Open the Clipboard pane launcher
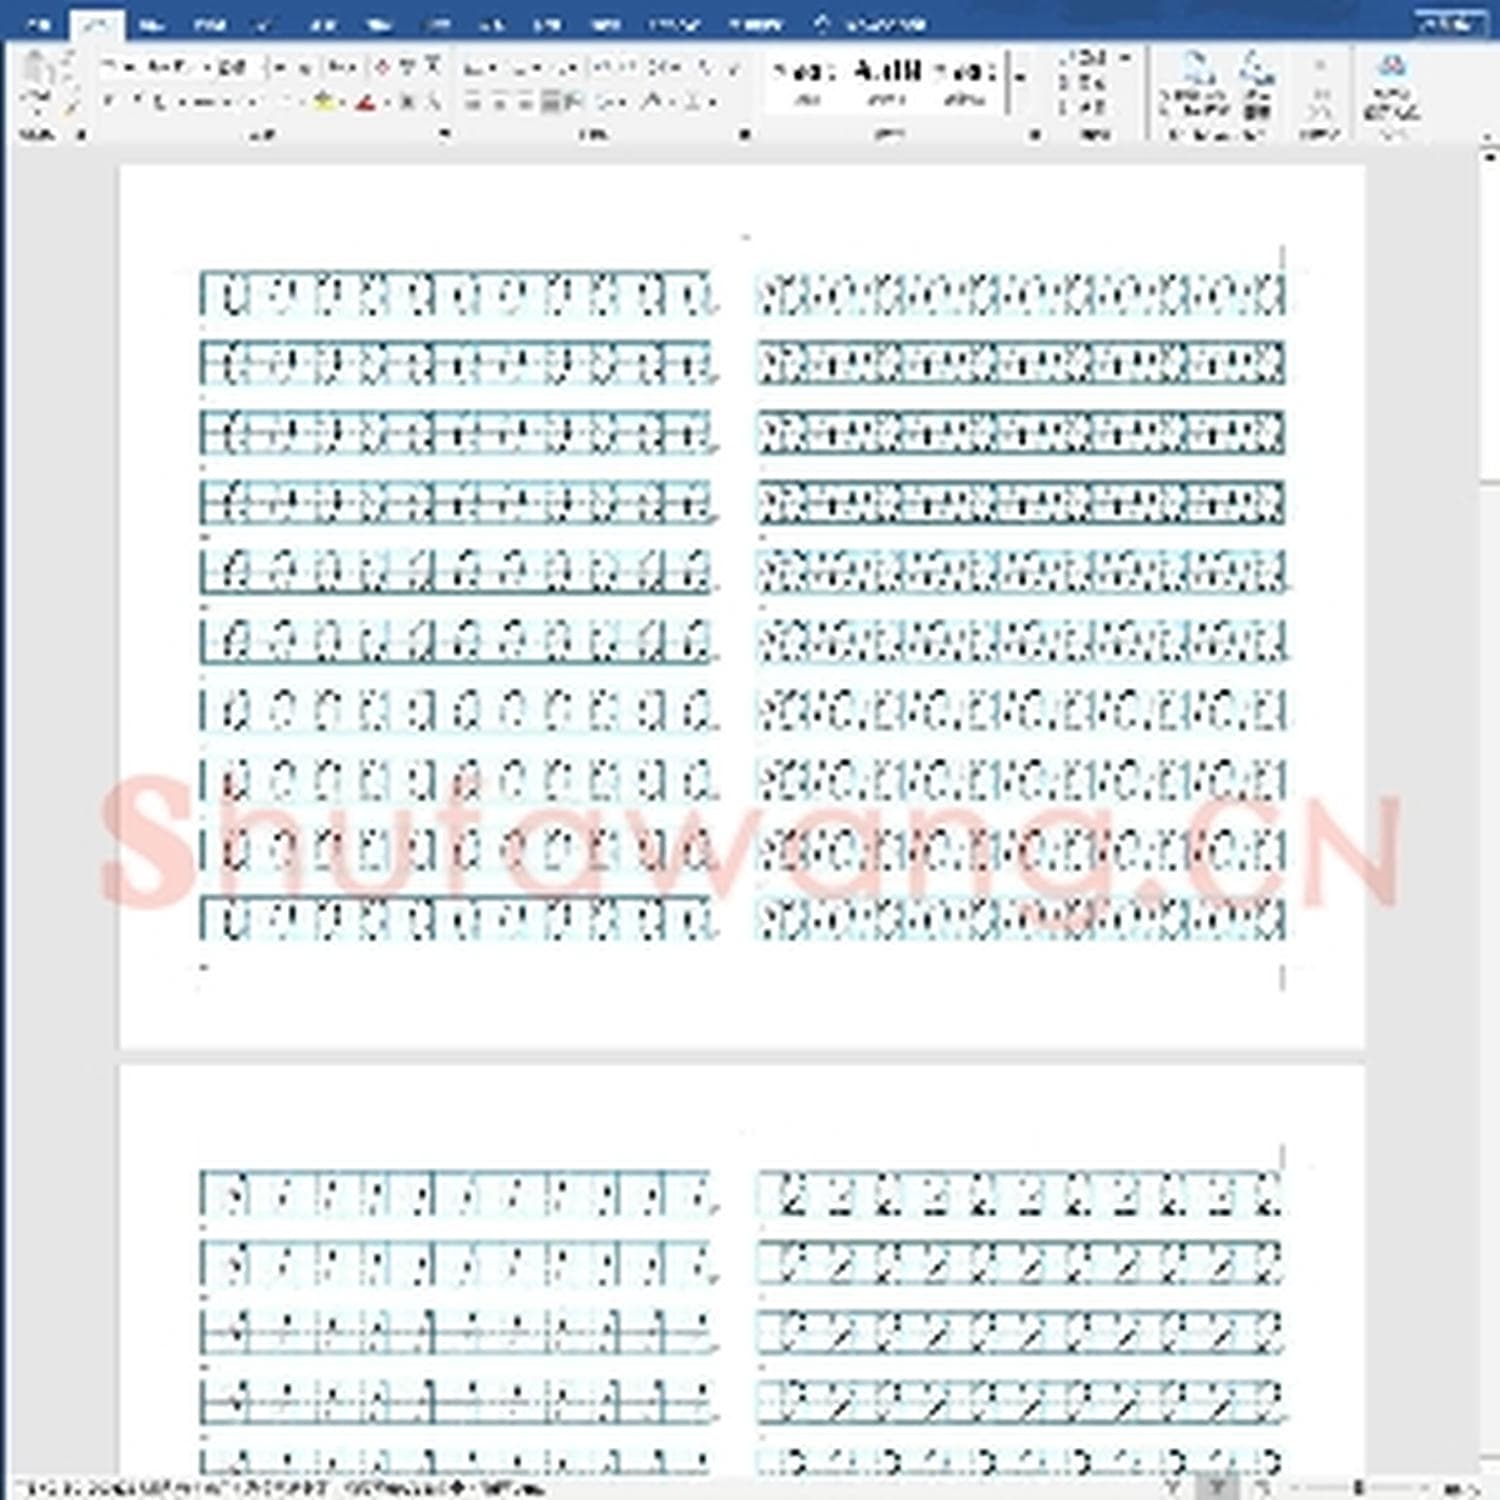This screenshot has height=1500, width=1500. pos(81,134)
